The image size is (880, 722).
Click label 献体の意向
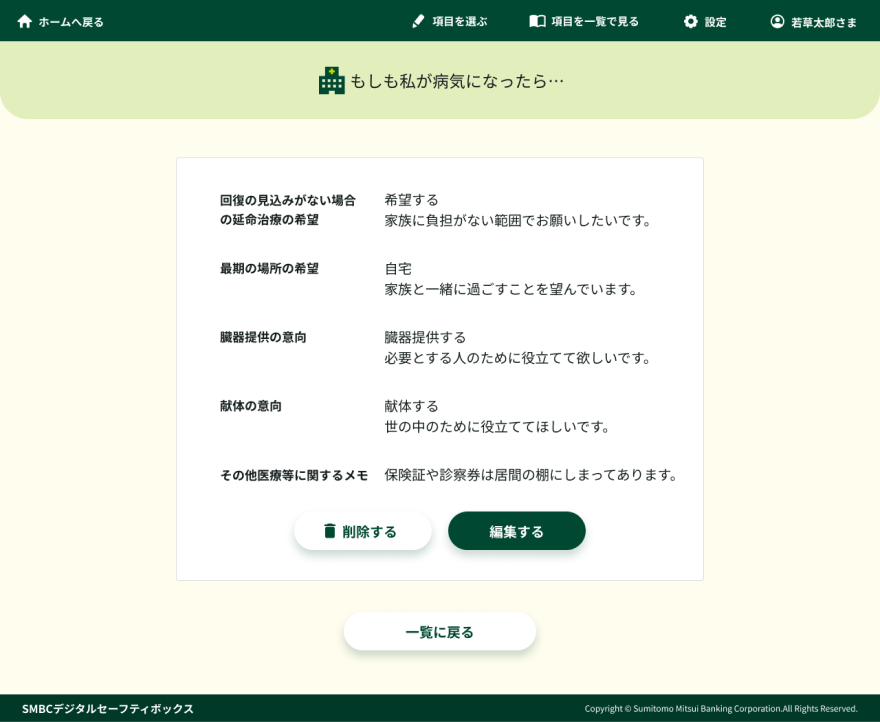point(251,406)
